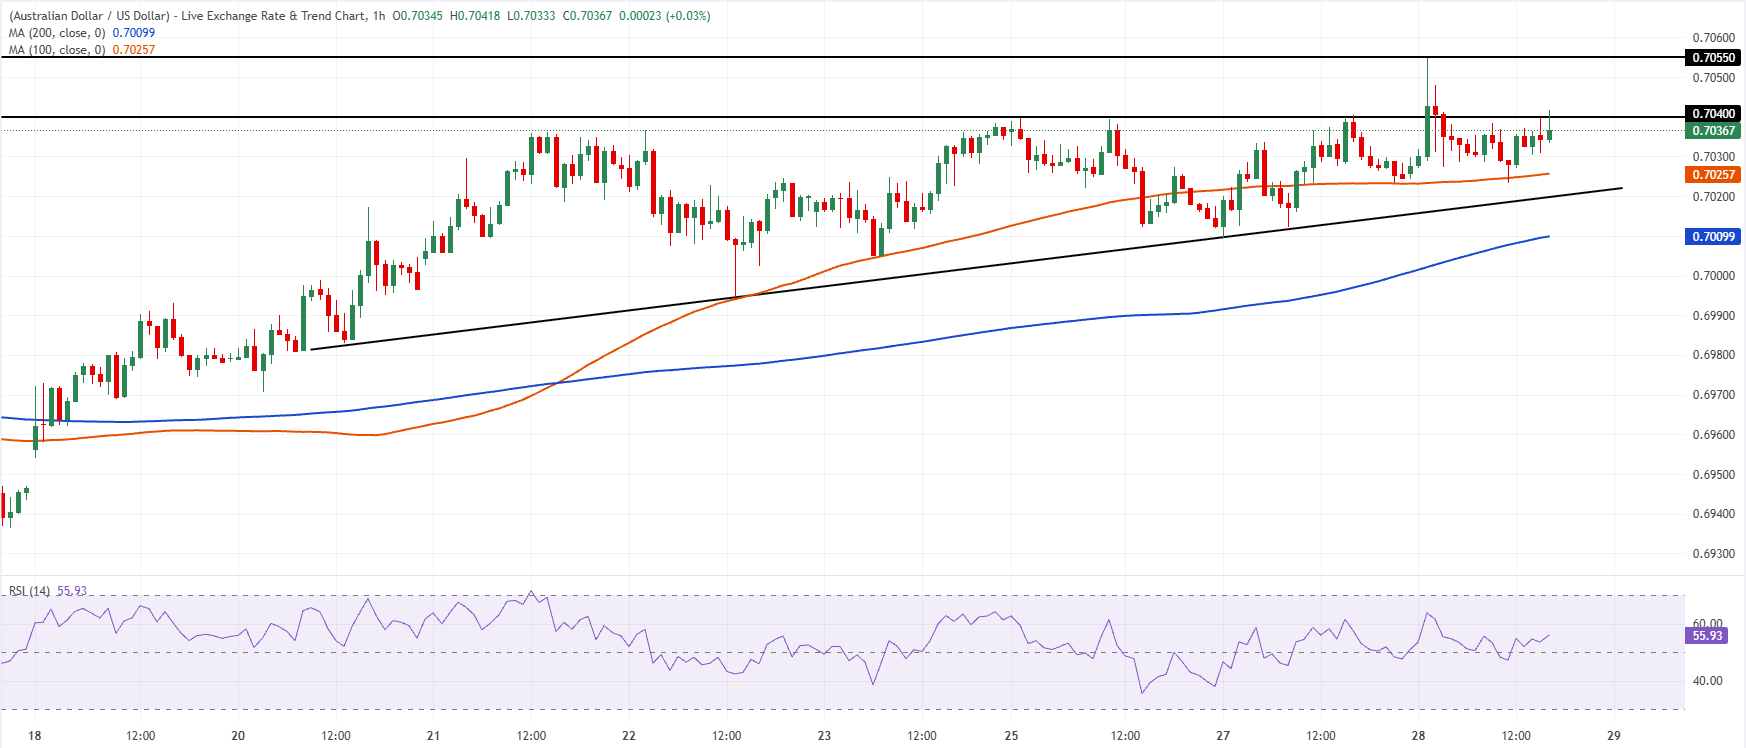Image resolution: width=1746 pixels, height=748 pixels.
Task: Click the 1h timeframe label in header
Action: (379, 16)
